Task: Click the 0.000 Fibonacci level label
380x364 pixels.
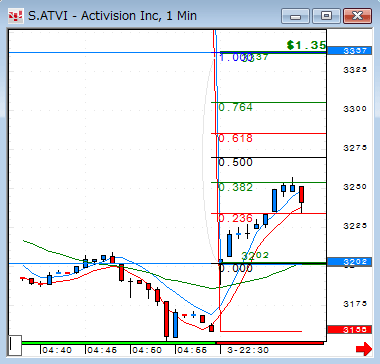Action: point(235,268)
